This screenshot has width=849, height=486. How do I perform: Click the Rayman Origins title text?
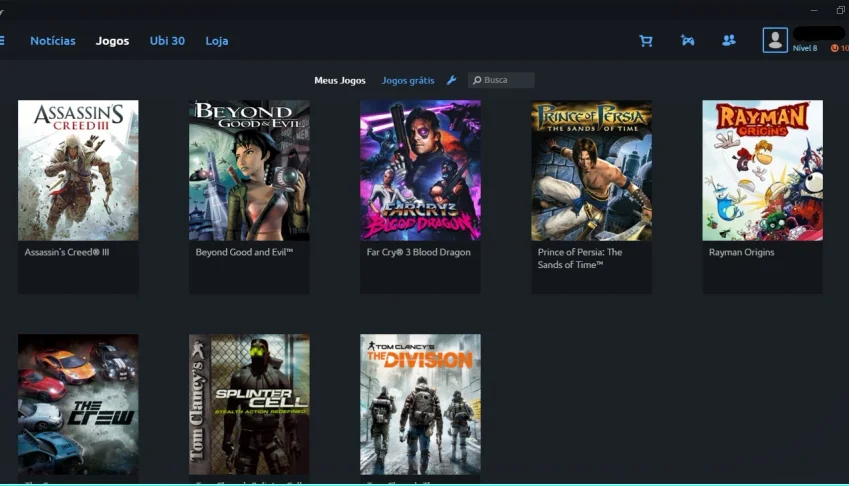741,252
